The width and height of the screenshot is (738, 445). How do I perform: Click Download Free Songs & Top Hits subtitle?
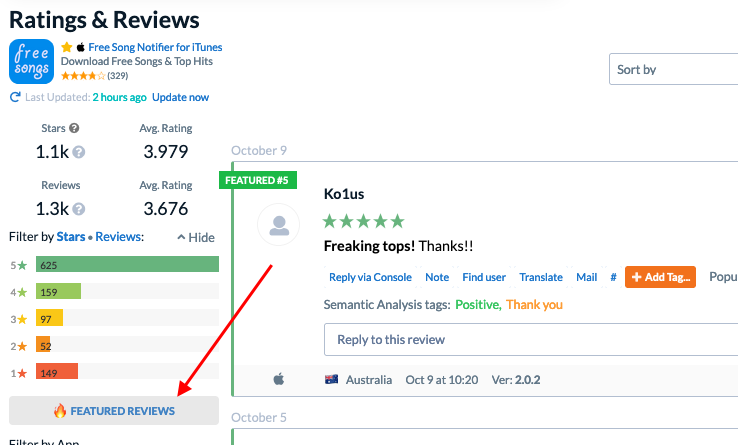136,61
